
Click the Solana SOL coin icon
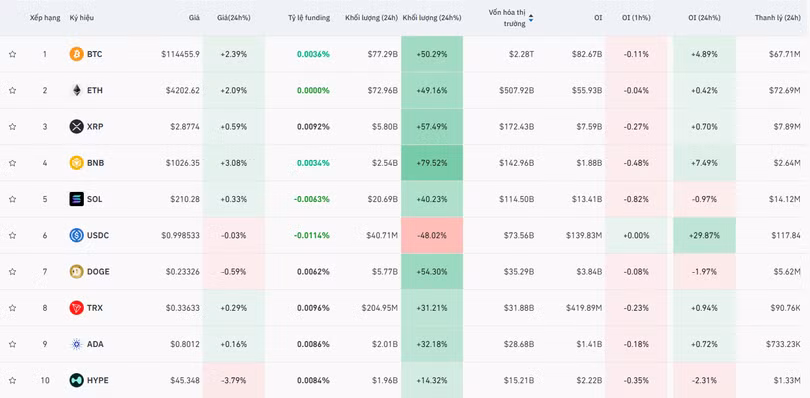point(76,199)
